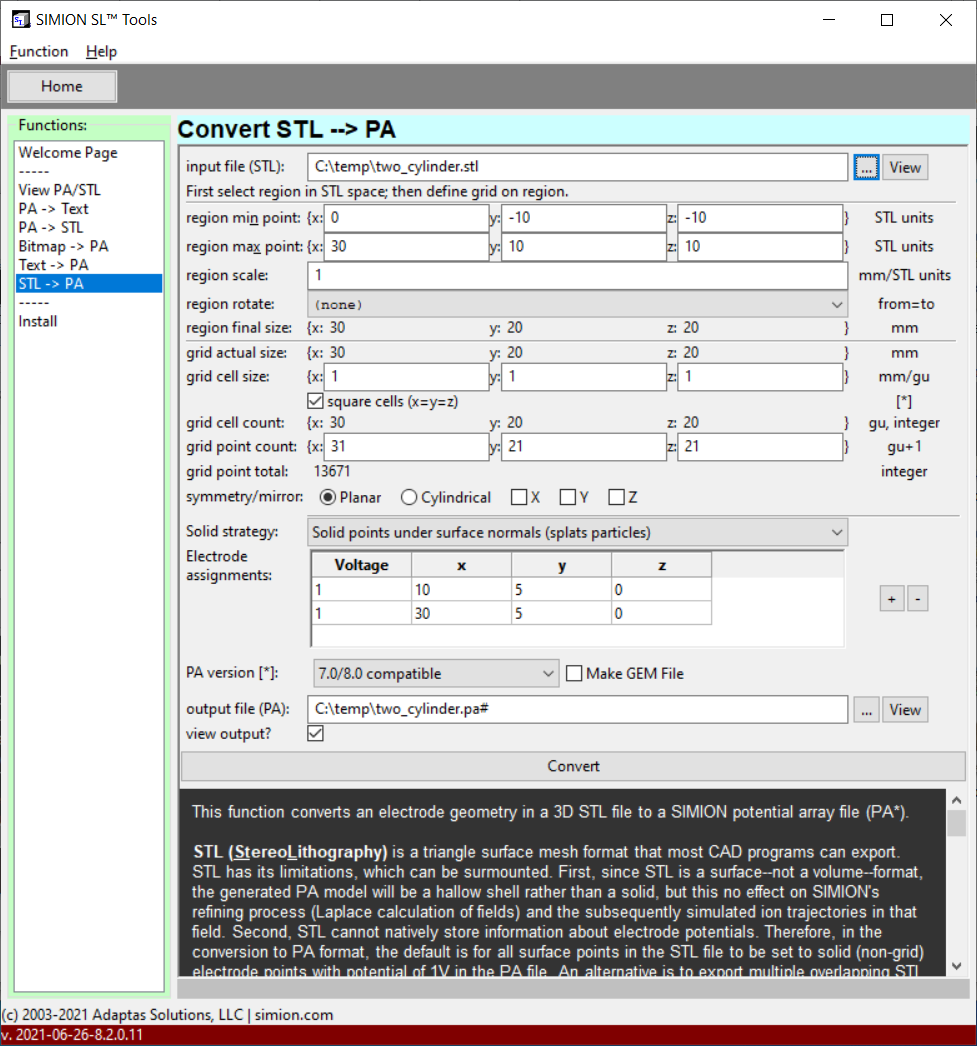Enable Y mirror checkbox
977x1046 pixels.
pos(568,497)
